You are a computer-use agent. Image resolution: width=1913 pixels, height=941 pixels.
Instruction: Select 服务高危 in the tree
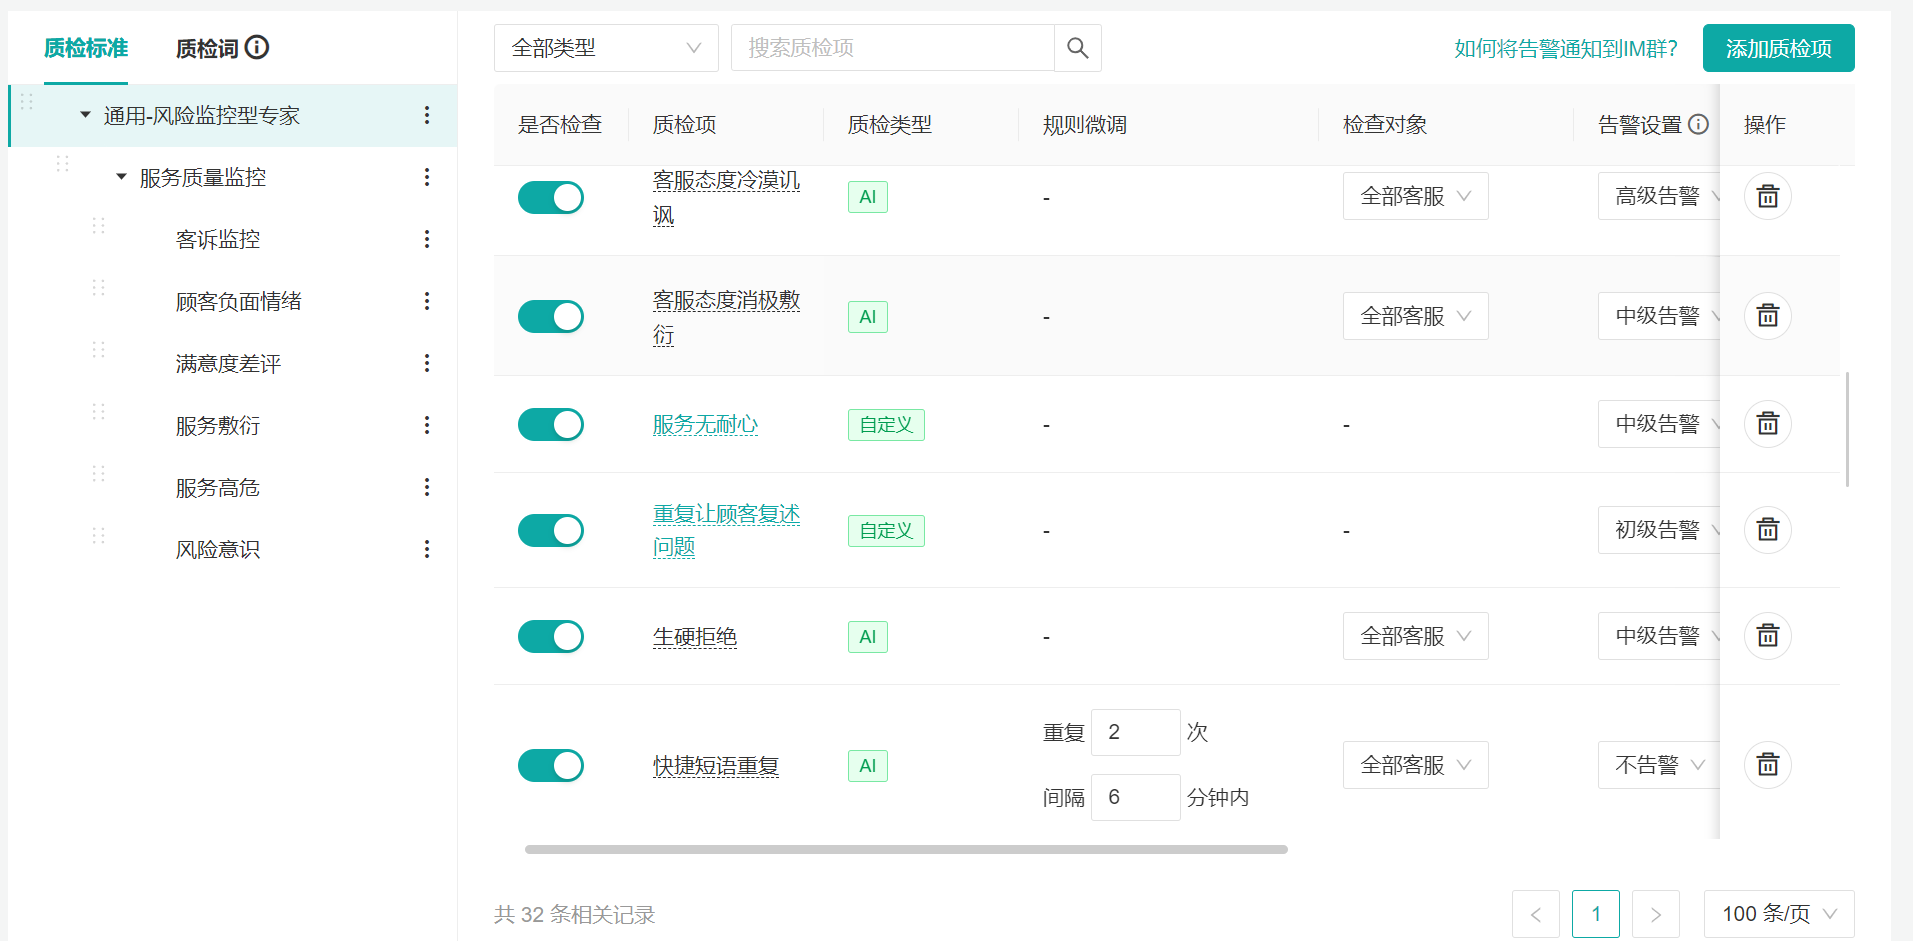tap(218, 487)
